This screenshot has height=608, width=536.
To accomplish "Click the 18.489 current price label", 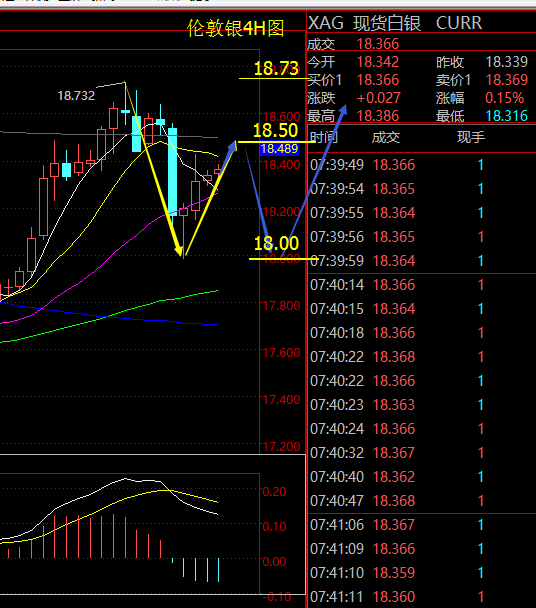I will pos(279,149).
